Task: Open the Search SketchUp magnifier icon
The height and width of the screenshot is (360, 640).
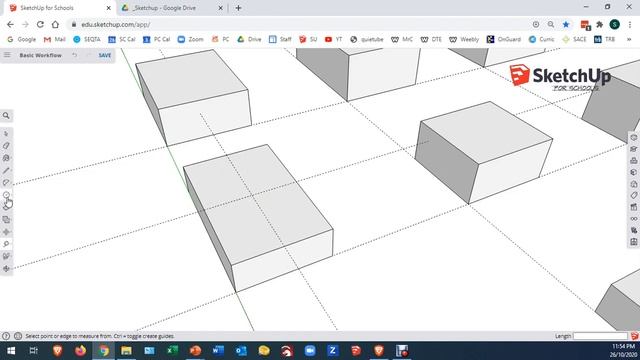Action: [6, 116]
